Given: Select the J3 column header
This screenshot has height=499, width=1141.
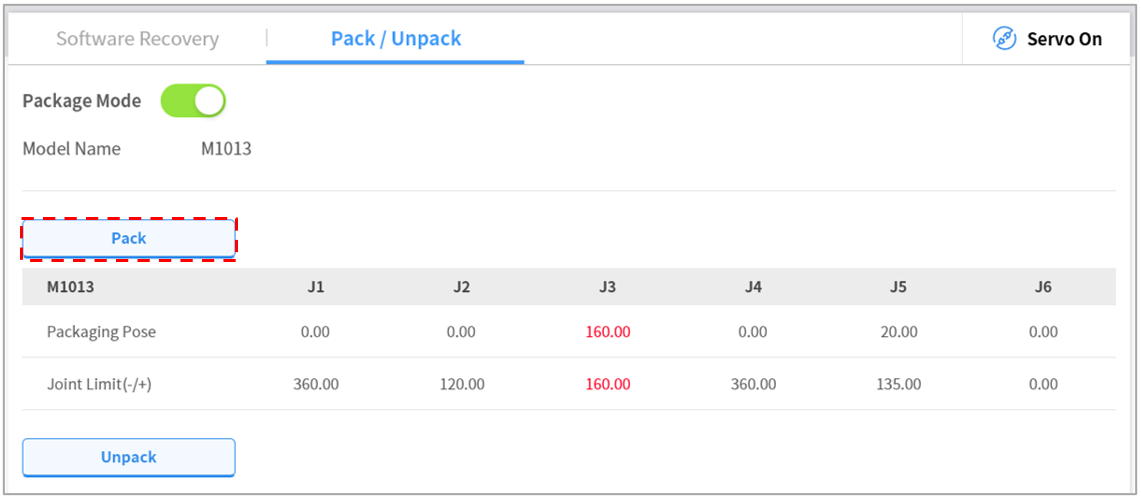Looking at the screenshot, I should pyautogui.click(x=607, y=287).
